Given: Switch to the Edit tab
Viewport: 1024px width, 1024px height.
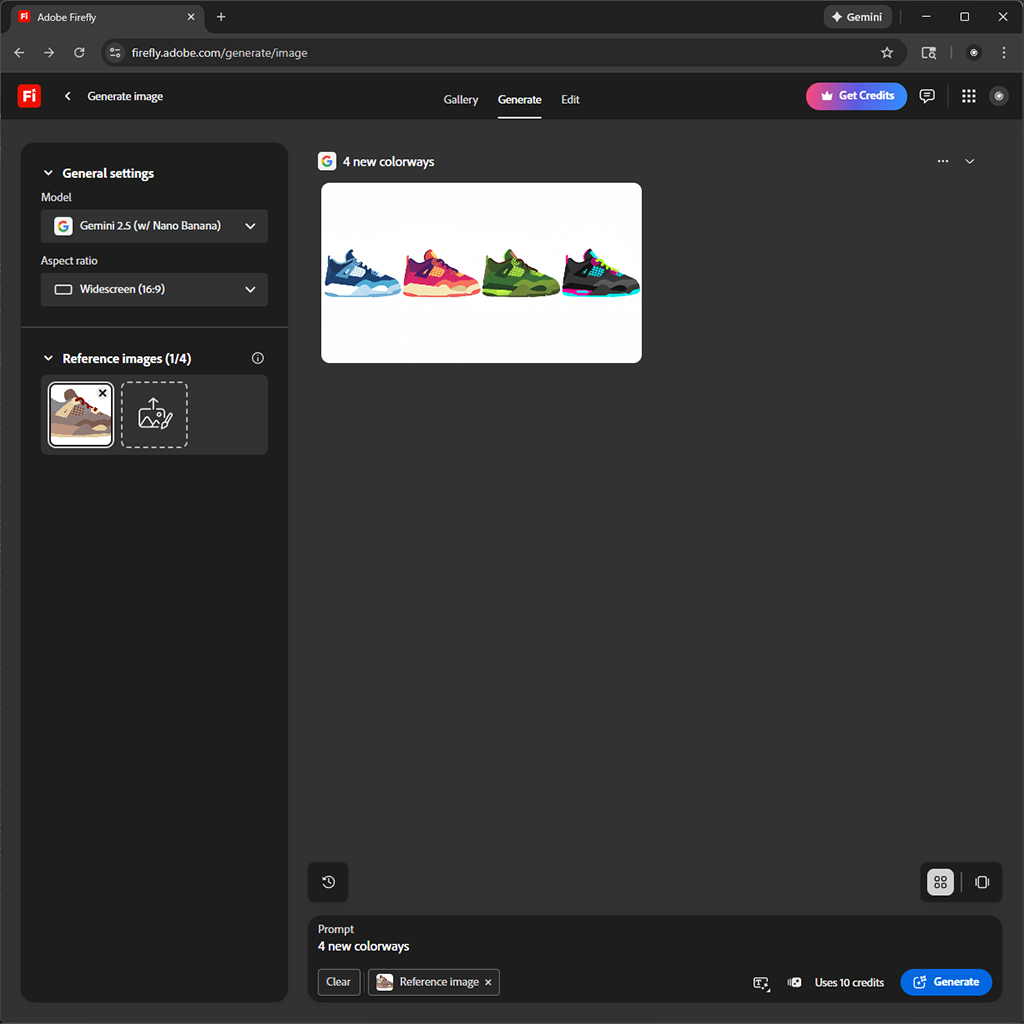Looking at the screenshot, I should (x=570, y=99).
